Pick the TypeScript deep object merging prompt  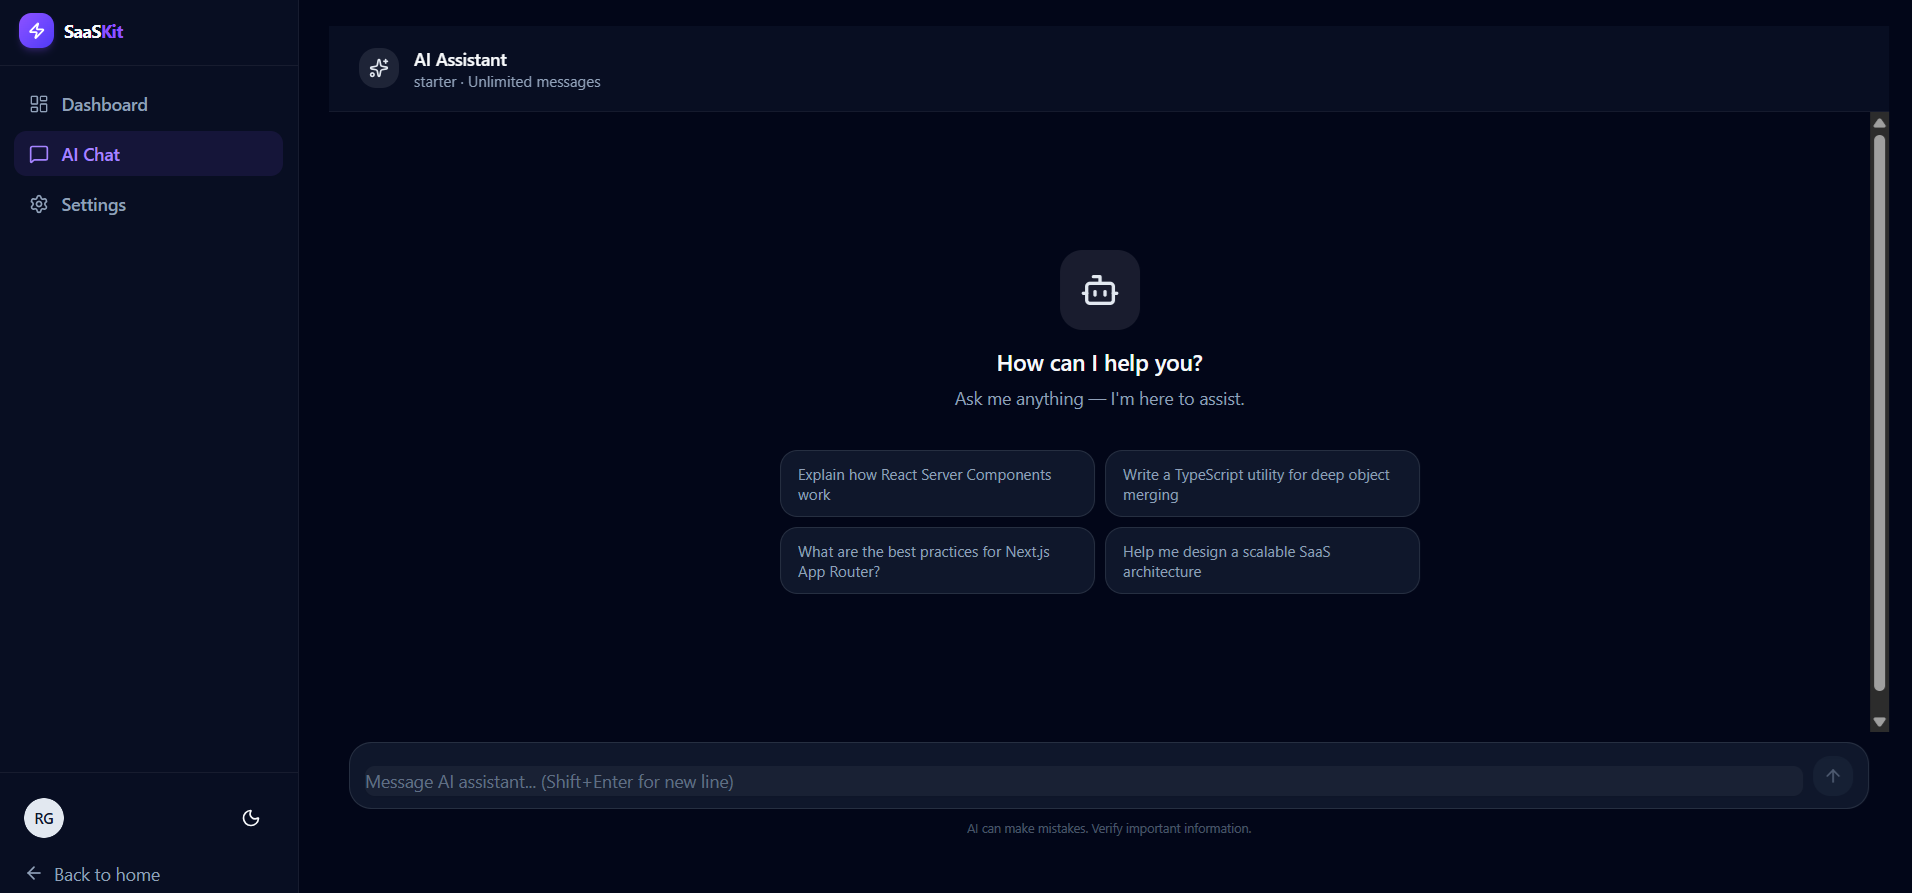point(1262,484)
